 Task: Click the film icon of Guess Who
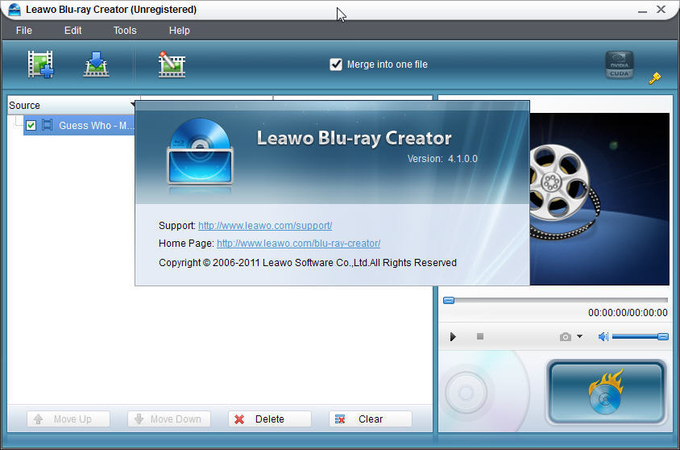[47, 125]
